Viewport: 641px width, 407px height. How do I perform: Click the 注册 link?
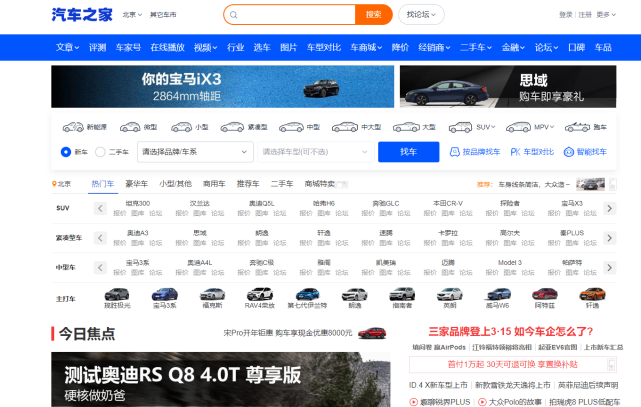pyautogui.click(x=585, y=15)
